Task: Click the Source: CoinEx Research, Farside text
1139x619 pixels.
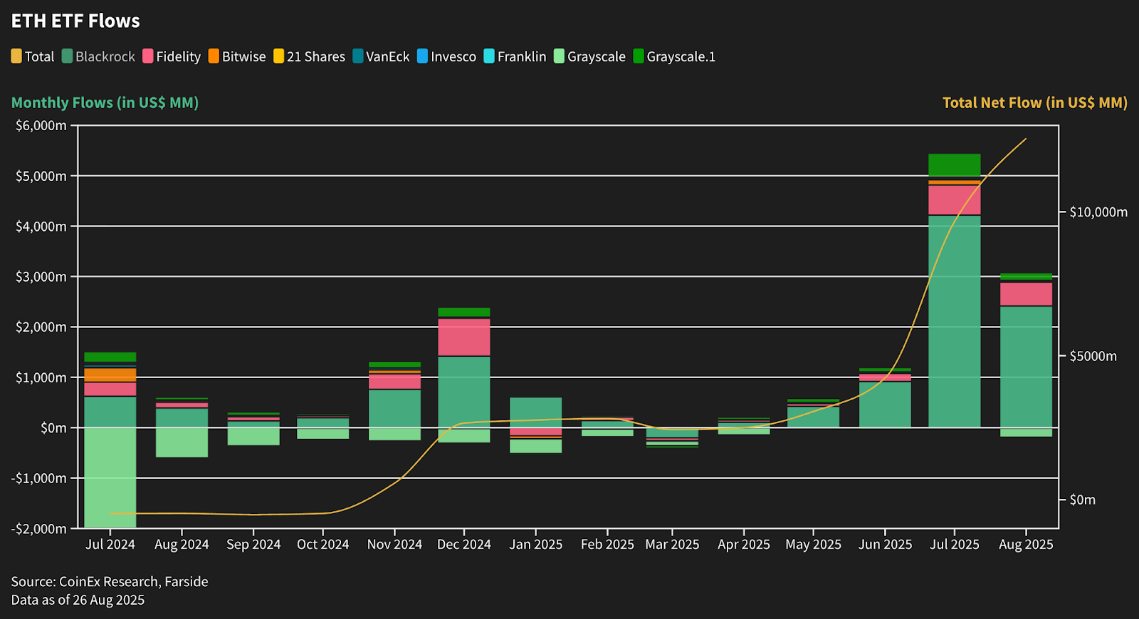Action: (x=110, y=581)
